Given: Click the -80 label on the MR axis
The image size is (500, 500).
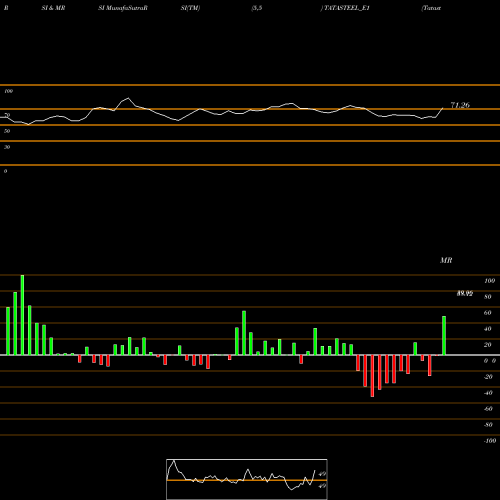Looking at the screenshot, I should click(488, 425).
